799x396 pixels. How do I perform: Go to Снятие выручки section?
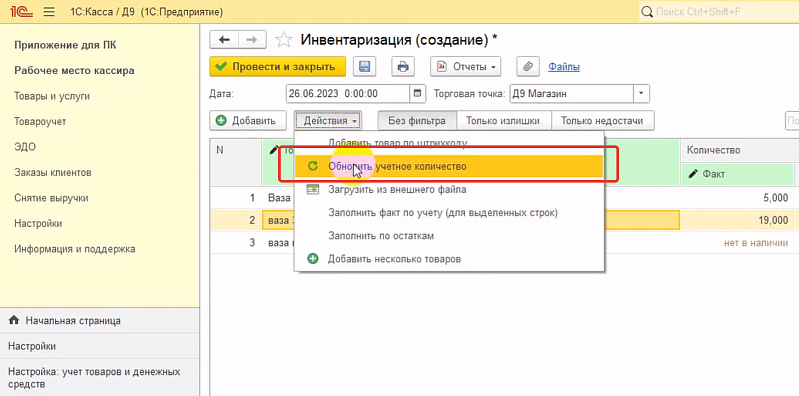51,198
